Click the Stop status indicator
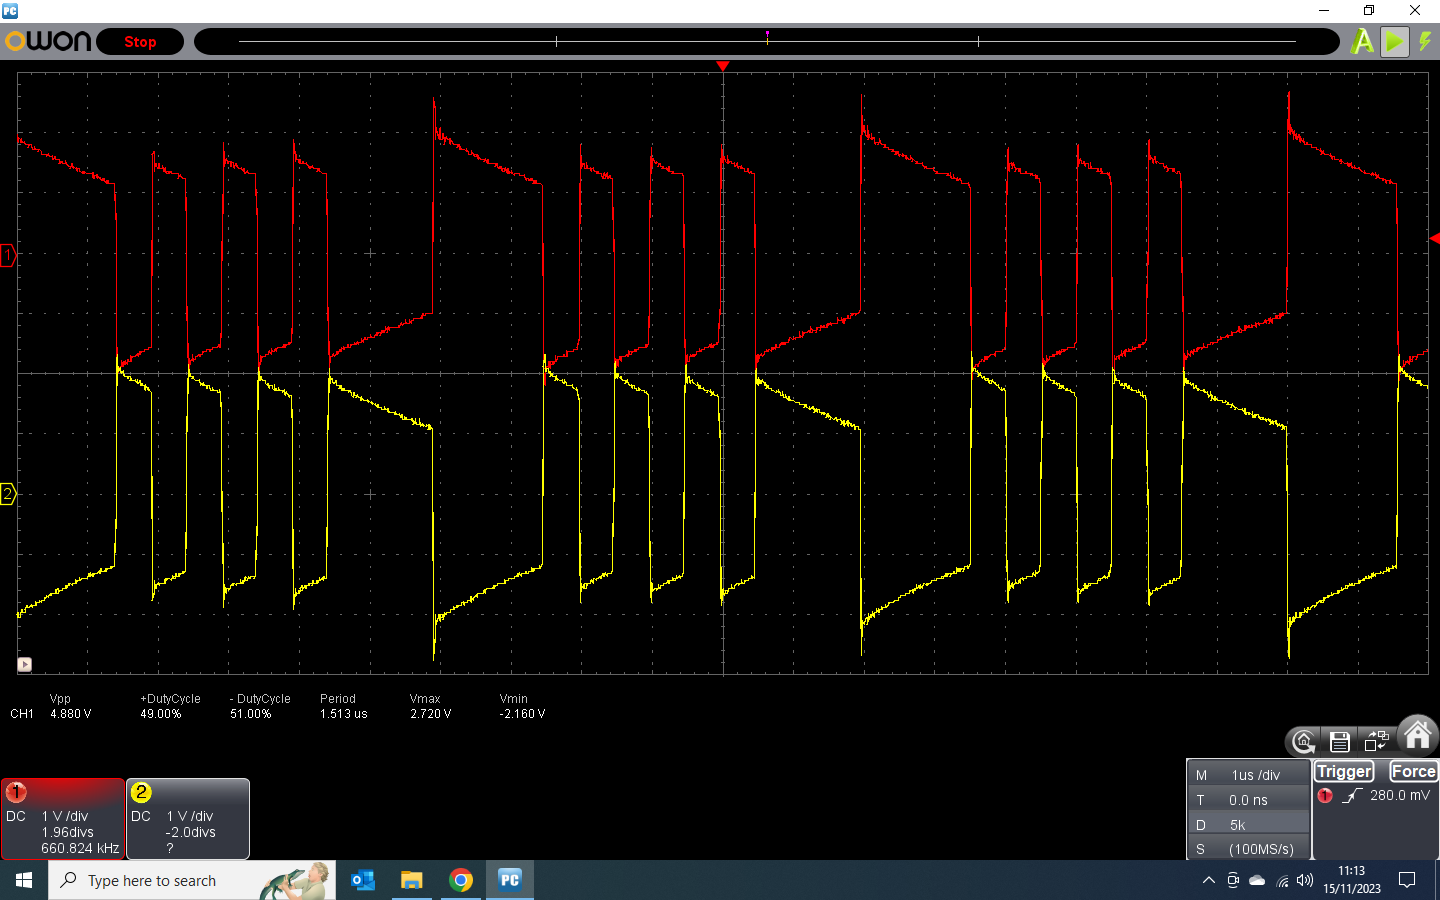 point(140,42)
